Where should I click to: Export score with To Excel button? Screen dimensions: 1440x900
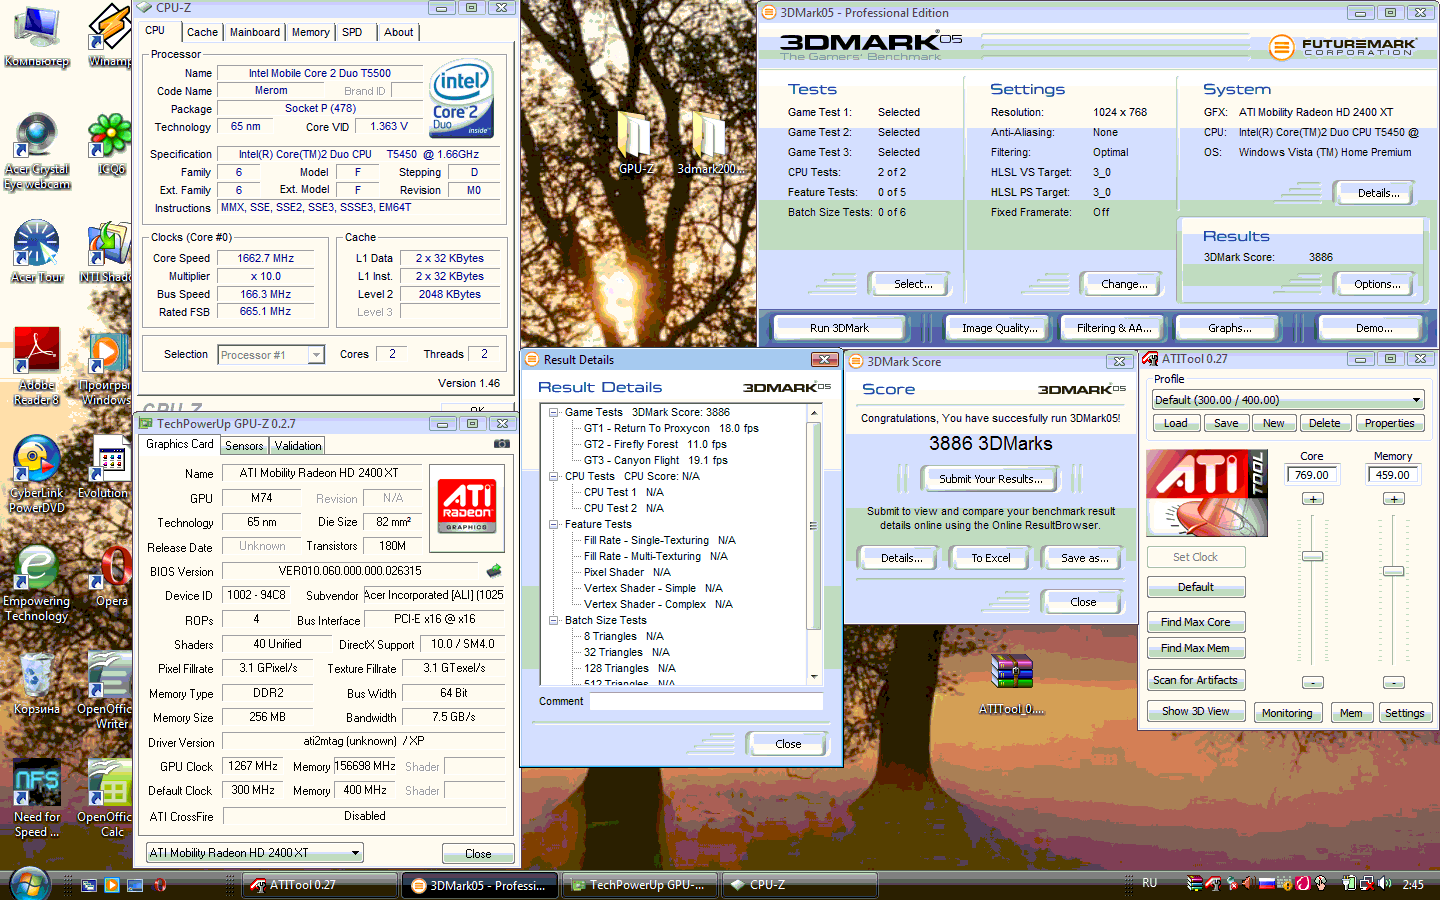(x=991, y=558)
